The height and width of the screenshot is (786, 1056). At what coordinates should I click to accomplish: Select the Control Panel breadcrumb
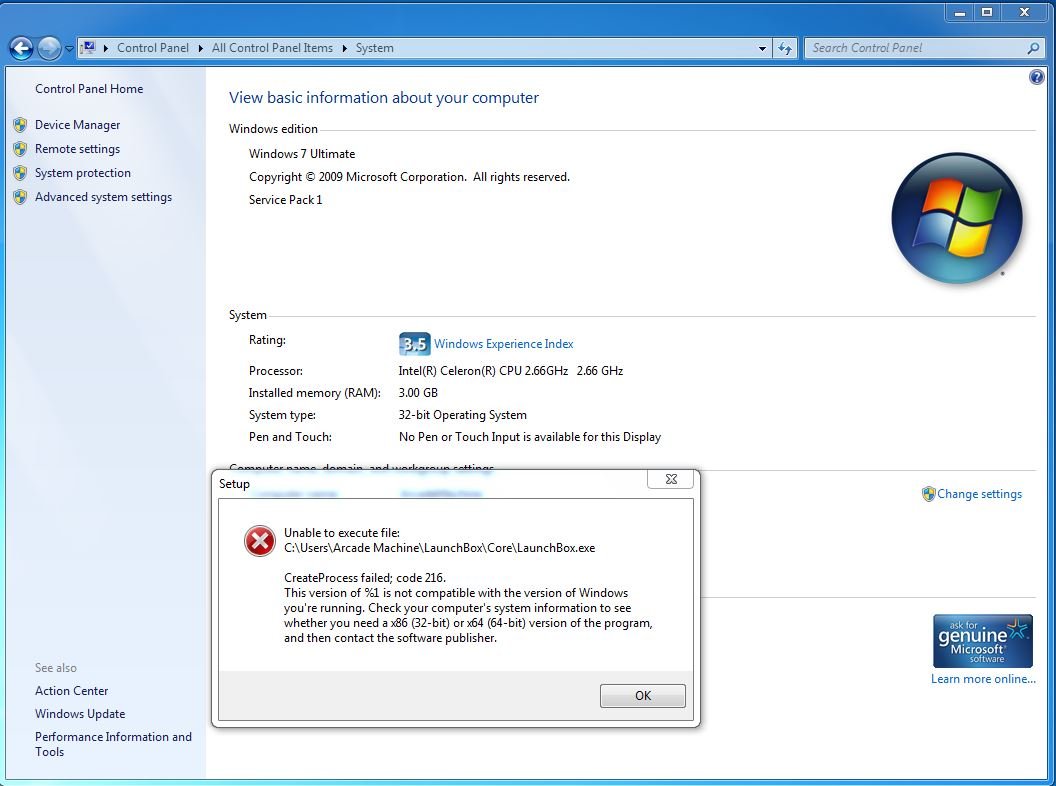coord(153,48)
